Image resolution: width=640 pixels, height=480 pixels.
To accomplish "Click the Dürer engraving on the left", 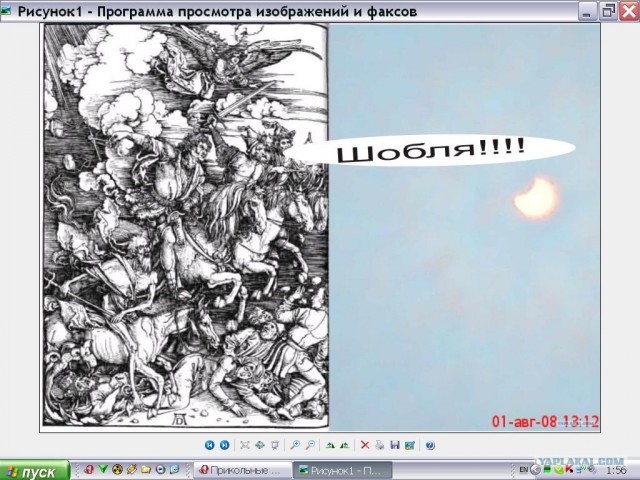I will [x=186, y=226].
